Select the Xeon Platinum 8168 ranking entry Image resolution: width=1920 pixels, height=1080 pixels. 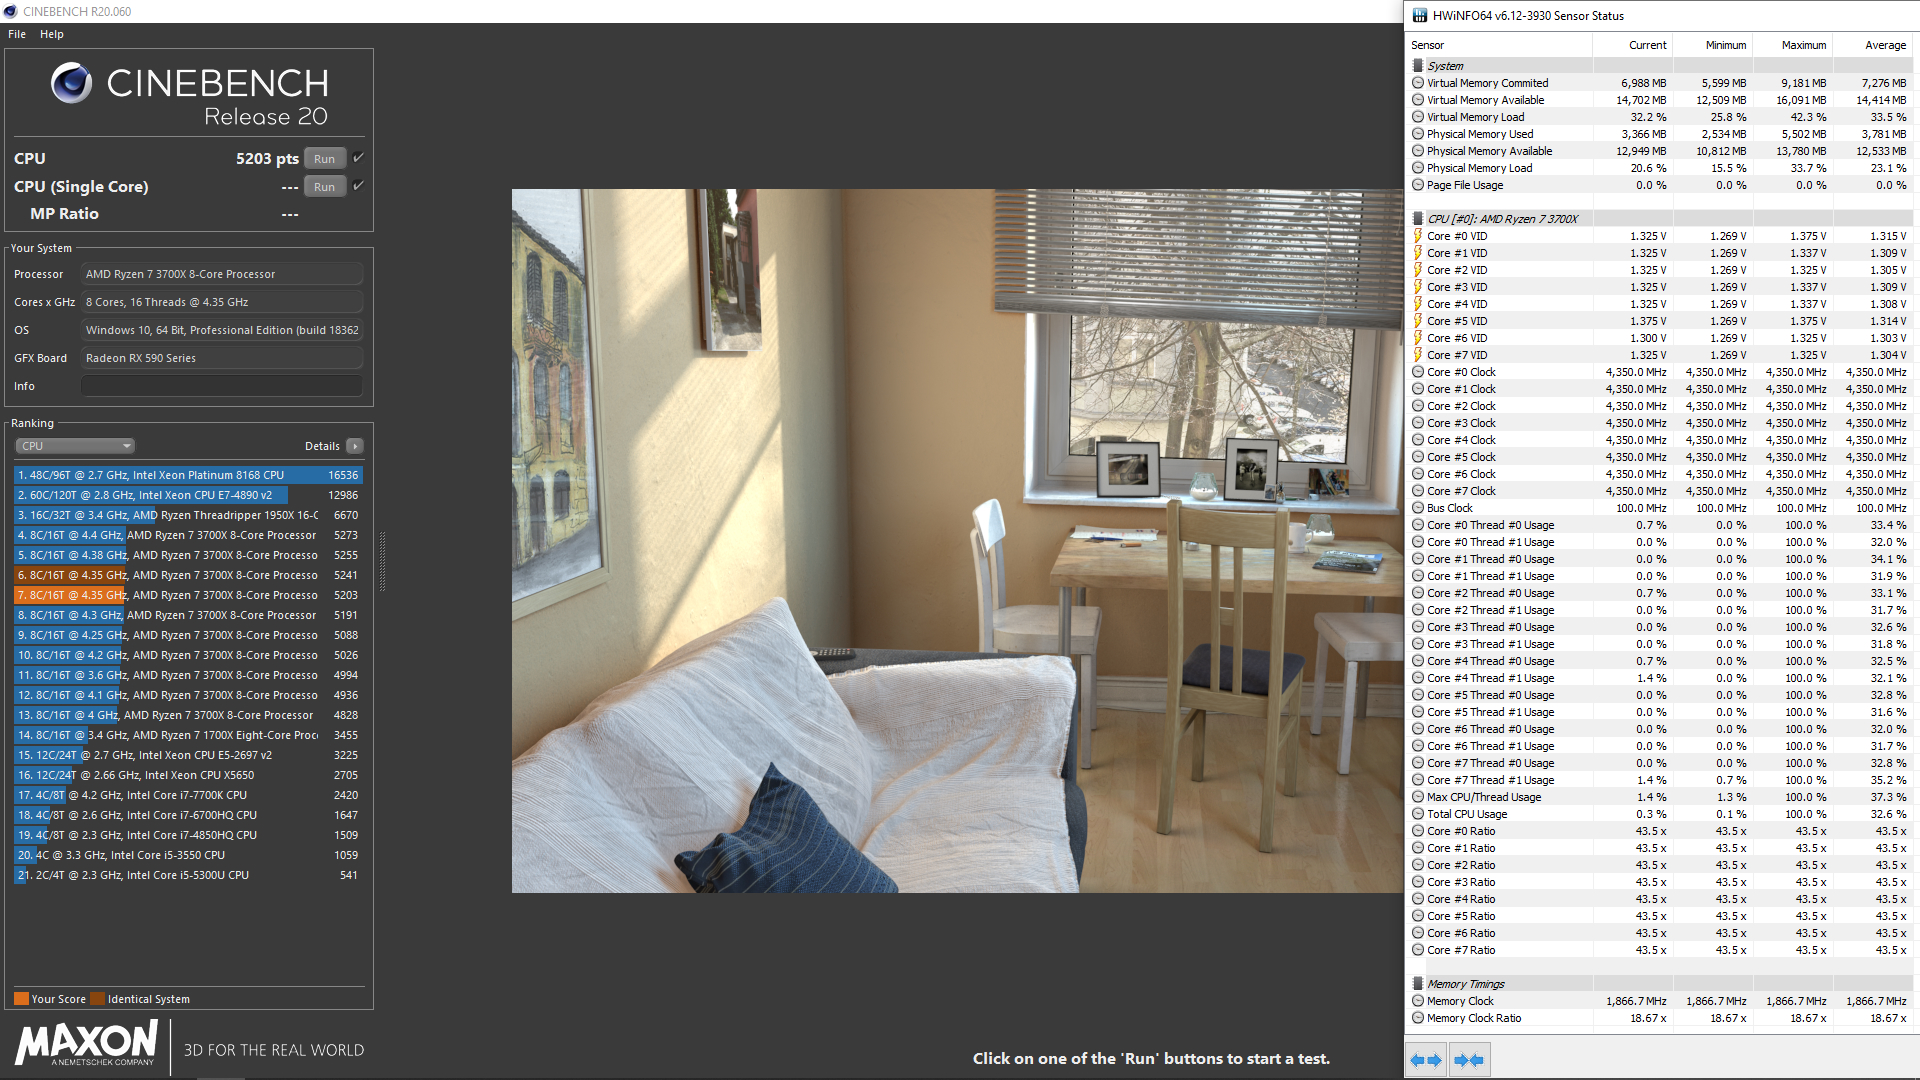click(x=188, y=475)
